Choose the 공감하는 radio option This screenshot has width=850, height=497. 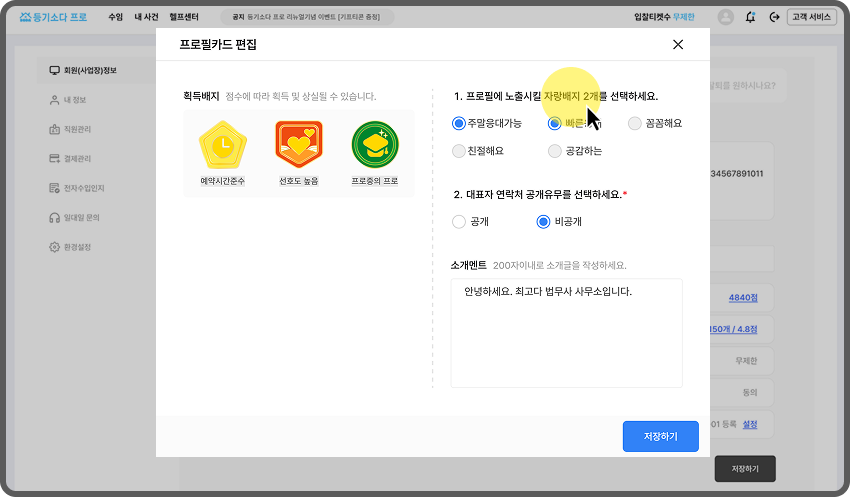[x=554, y=151]
